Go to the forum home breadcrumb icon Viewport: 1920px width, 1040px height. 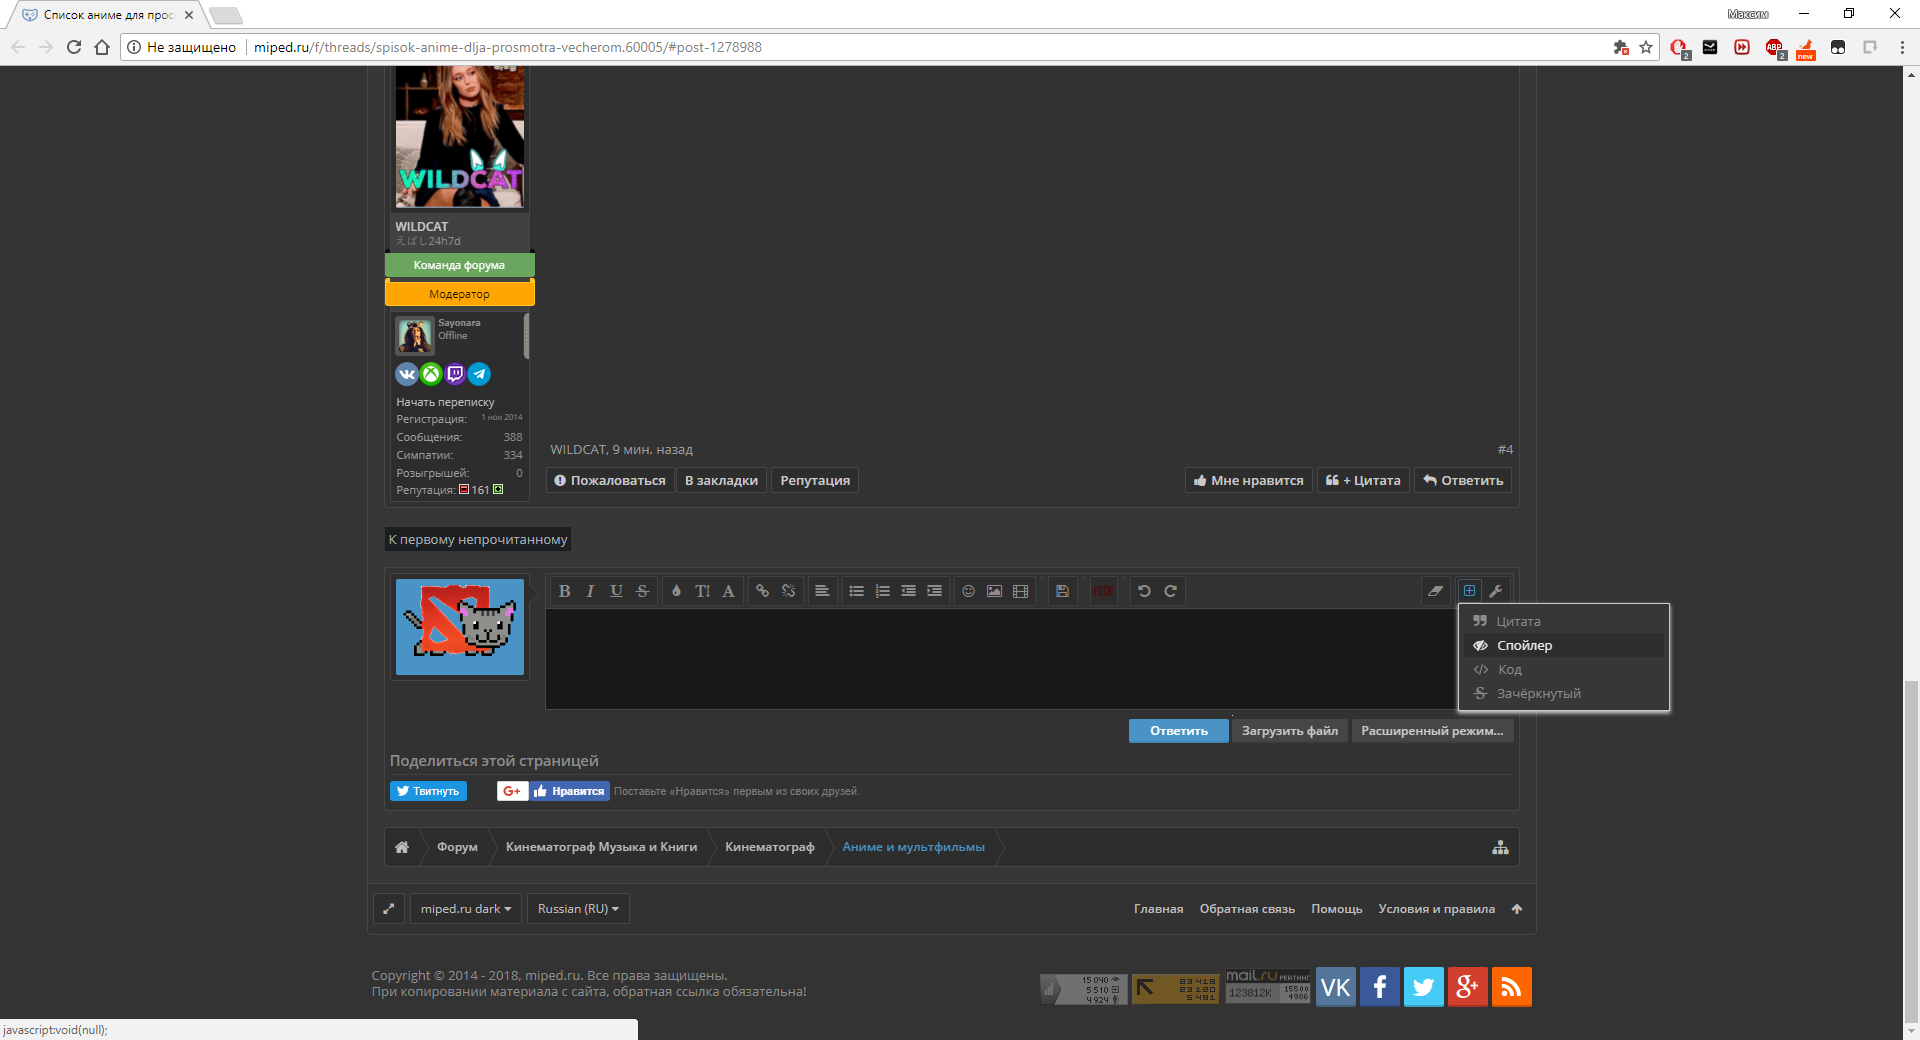pos(402,847)
